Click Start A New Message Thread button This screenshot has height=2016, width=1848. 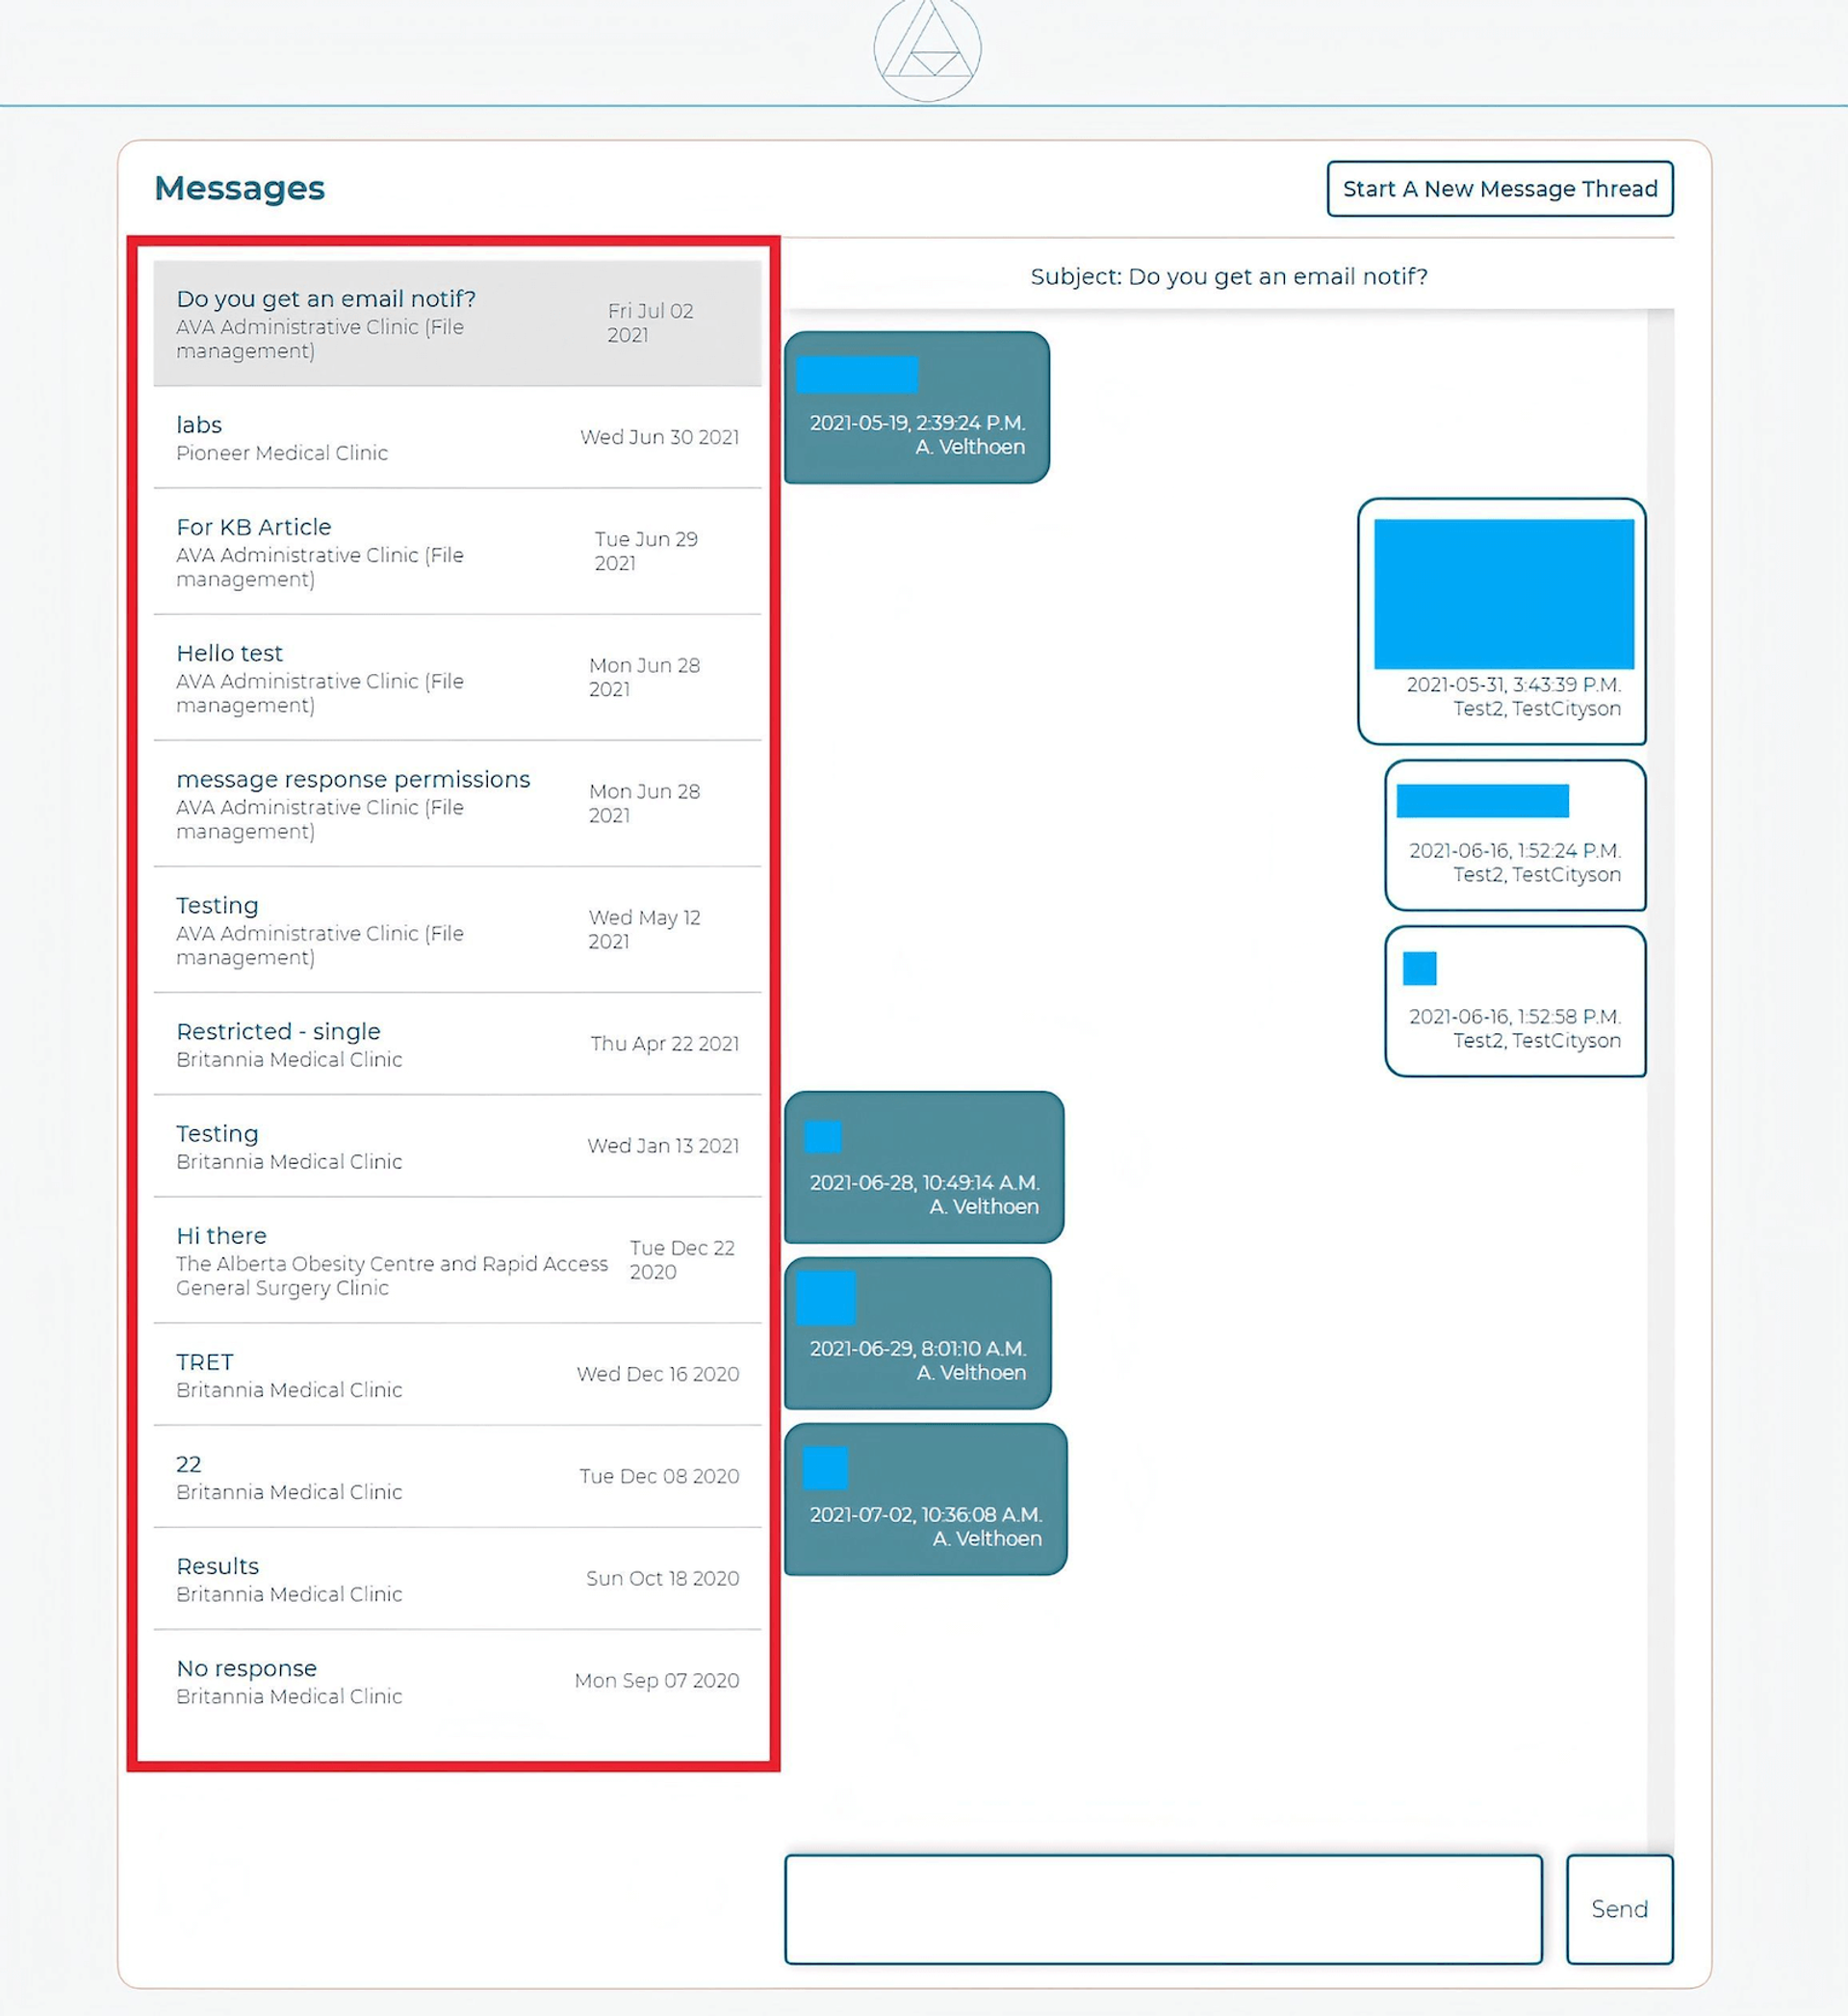[1499, 189]
